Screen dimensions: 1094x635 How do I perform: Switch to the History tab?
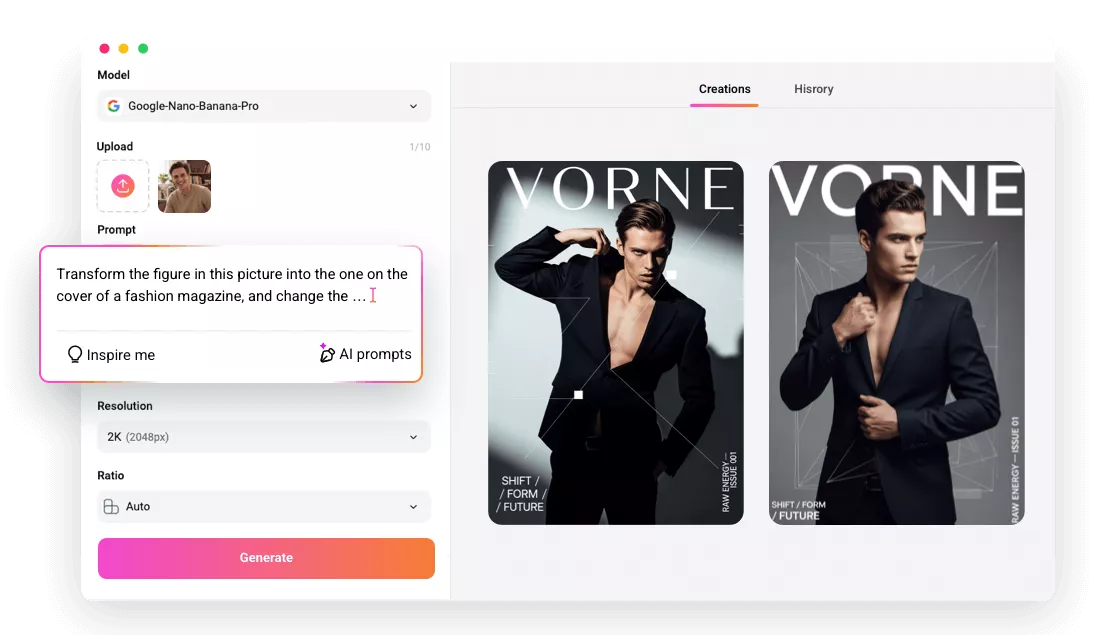point(813,89)
